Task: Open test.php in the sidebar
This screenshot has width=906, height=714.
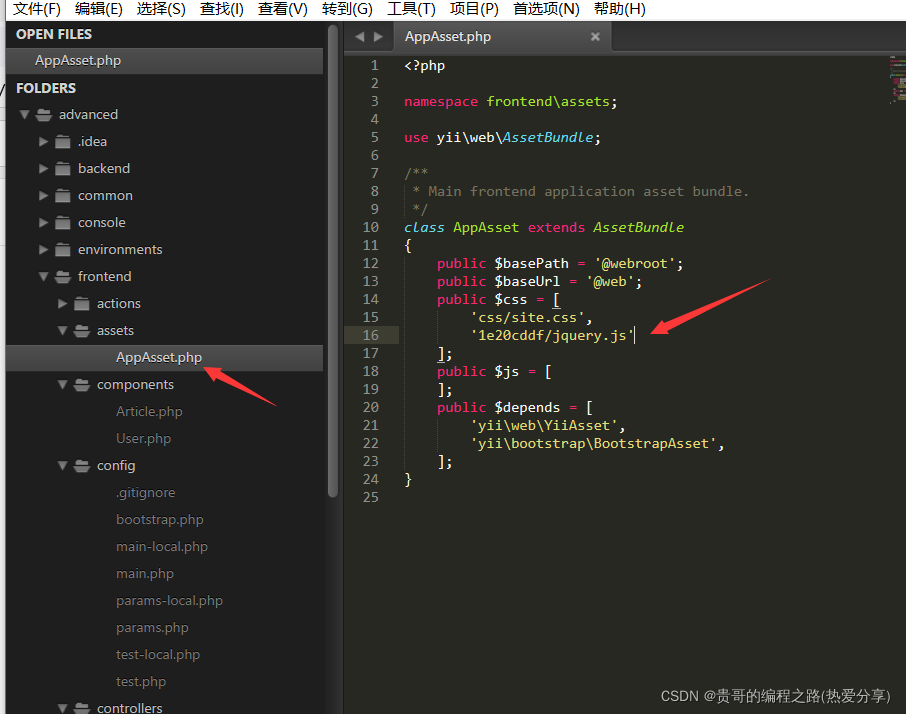Action: [141, 682]
